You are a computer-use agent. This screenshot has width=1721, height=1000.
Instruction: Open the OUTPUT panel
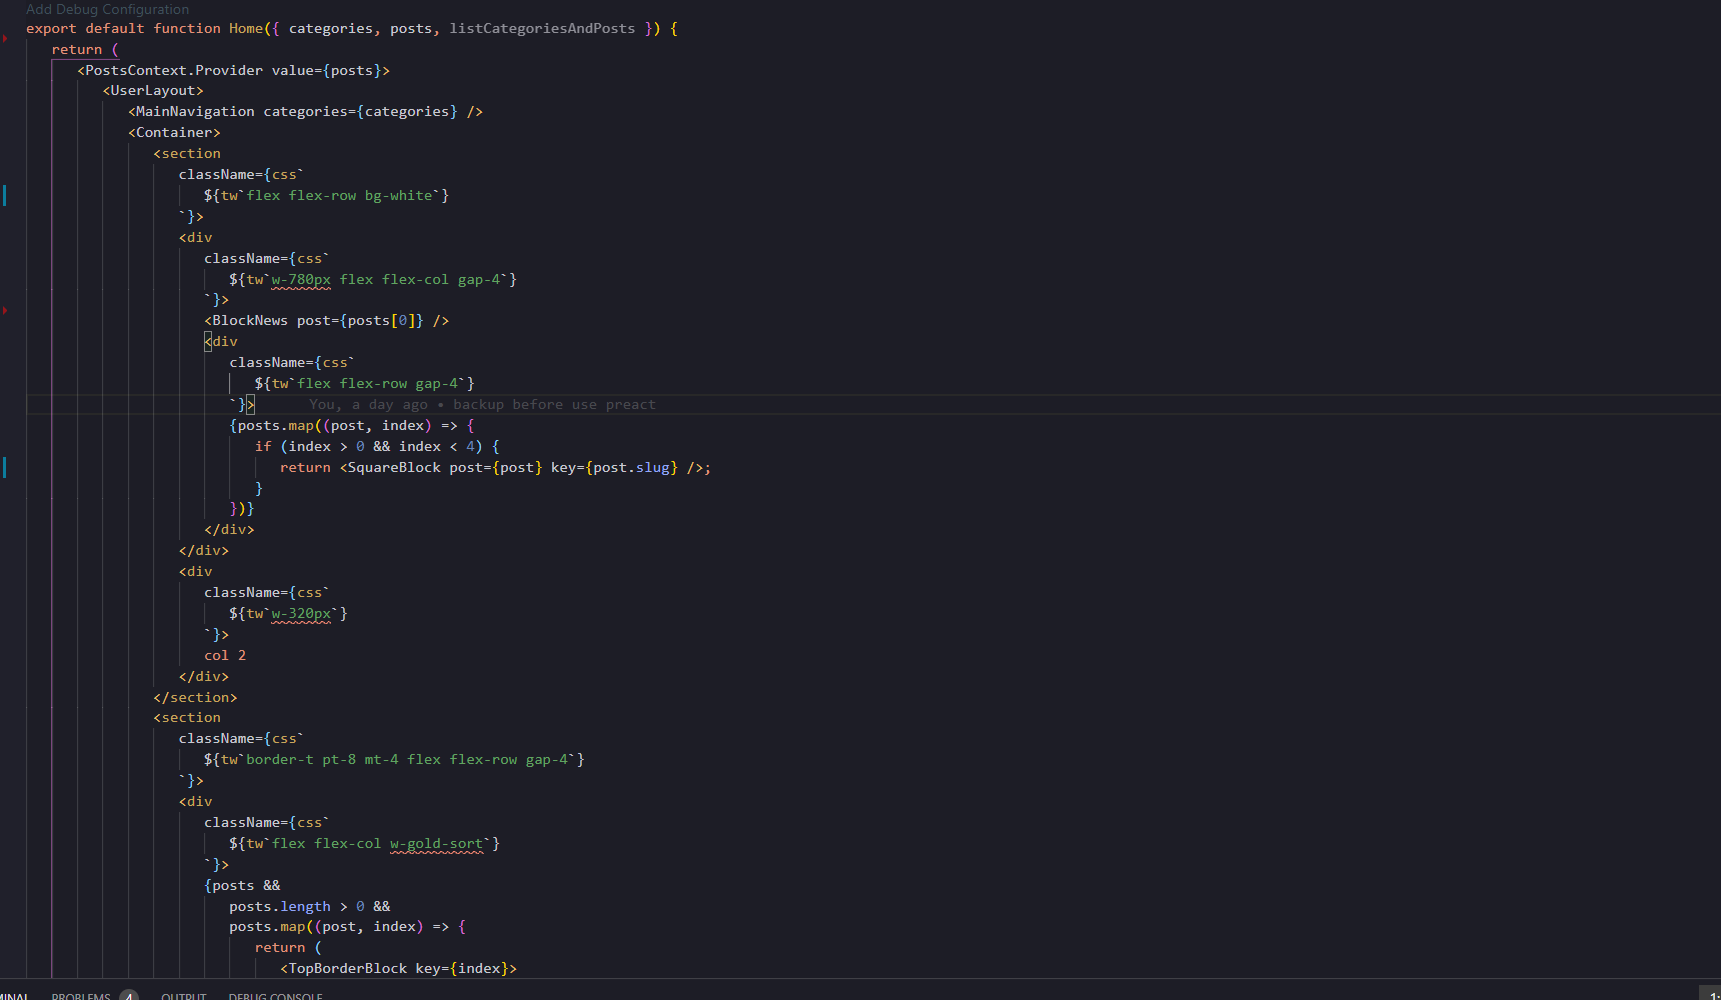click(x=184, y=995)
